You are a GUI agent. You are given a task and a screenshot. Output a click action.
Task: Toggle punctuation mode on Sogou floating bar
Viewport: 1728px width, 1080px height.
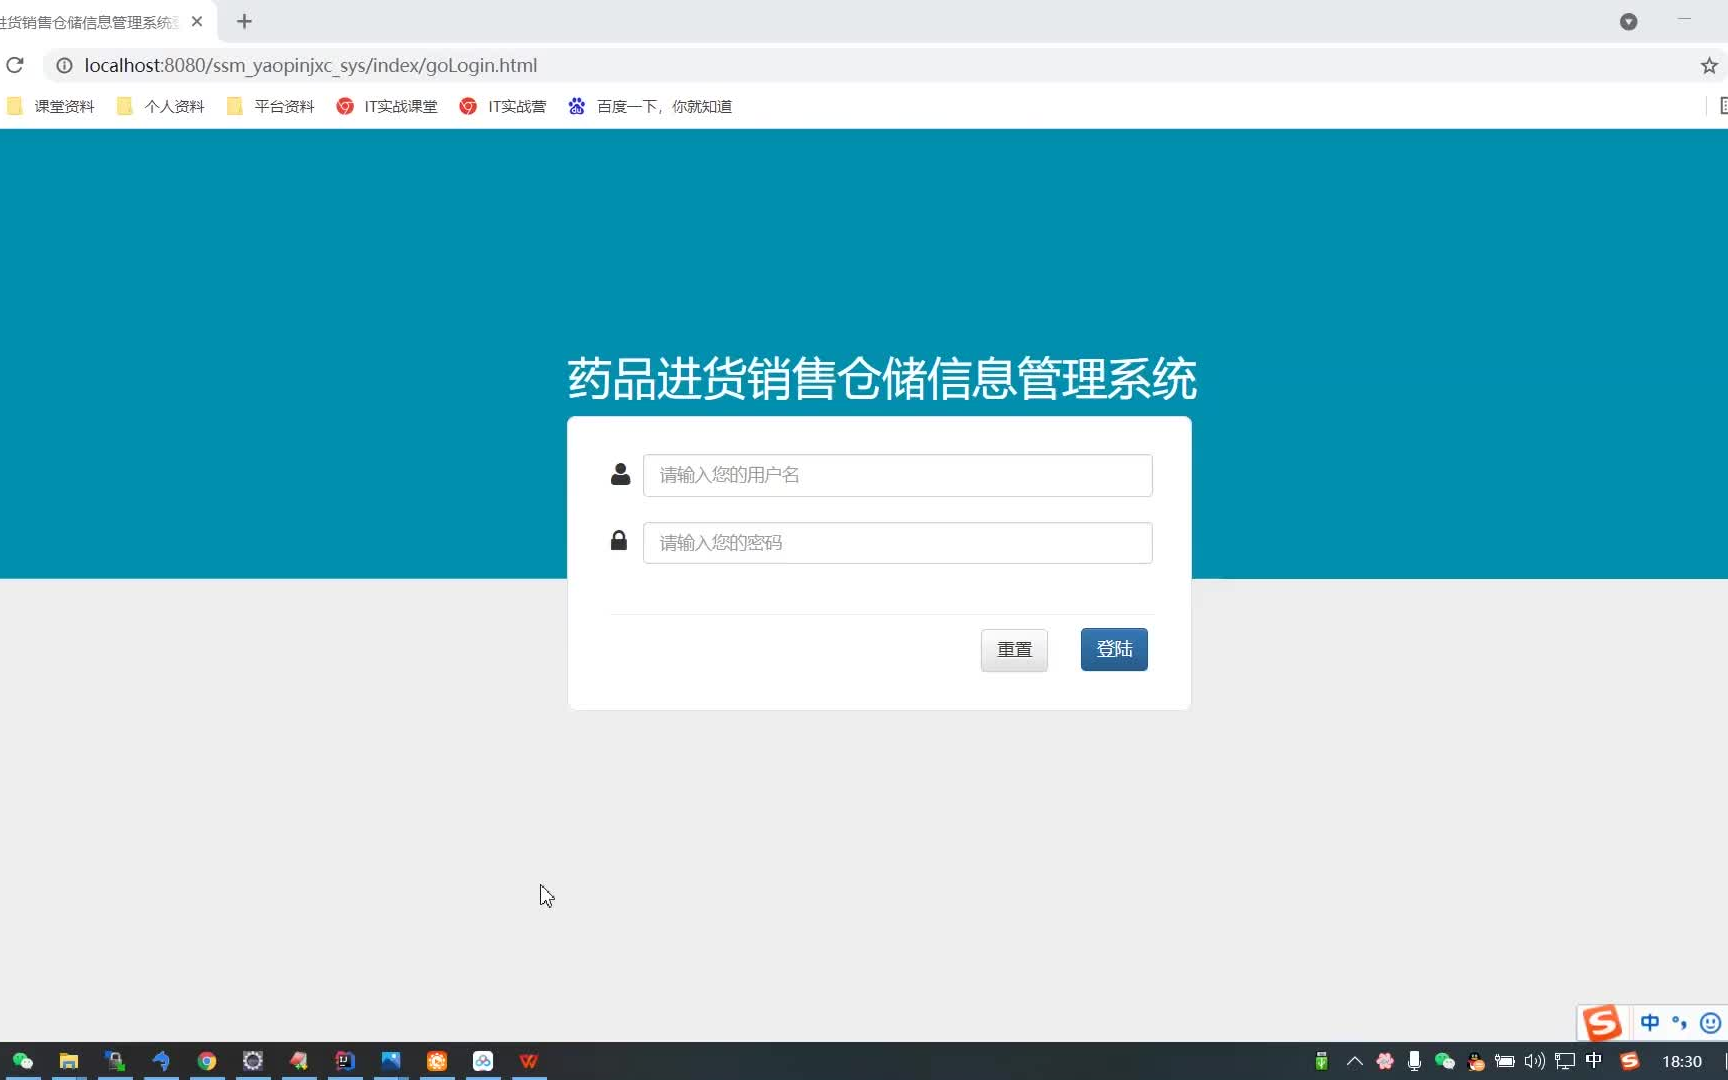tap(1680, 1022)
